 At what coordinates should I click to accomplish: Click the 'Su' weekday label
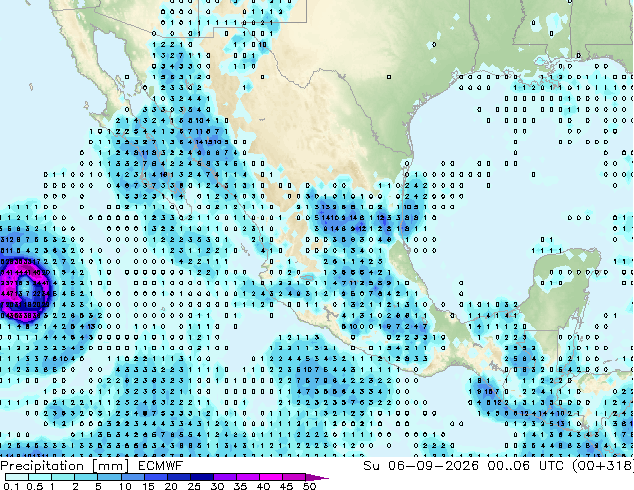(x=372, y=465)
